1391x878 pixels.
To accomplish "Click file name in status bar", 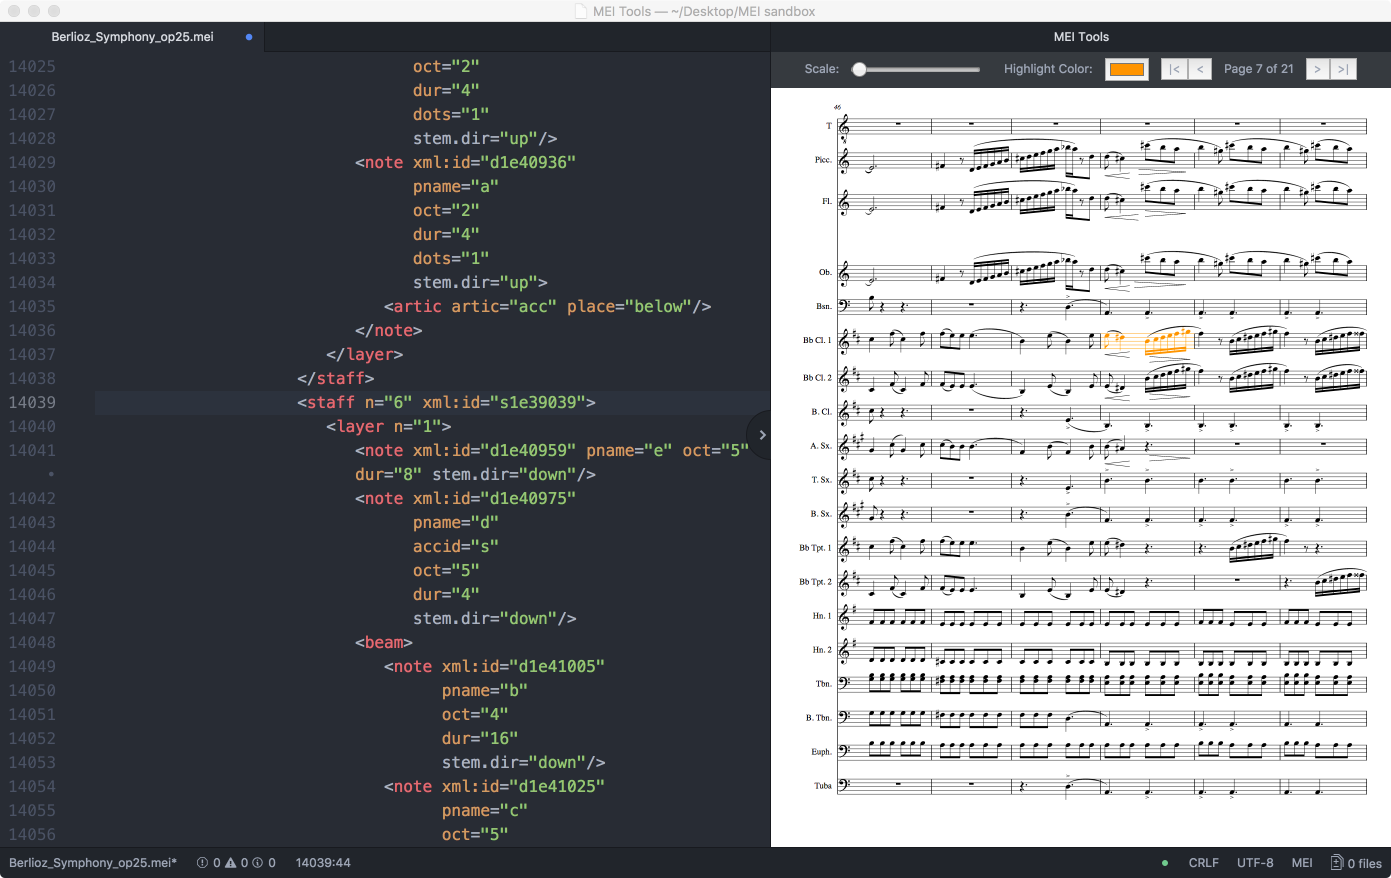I will click(x=93, y=863).
